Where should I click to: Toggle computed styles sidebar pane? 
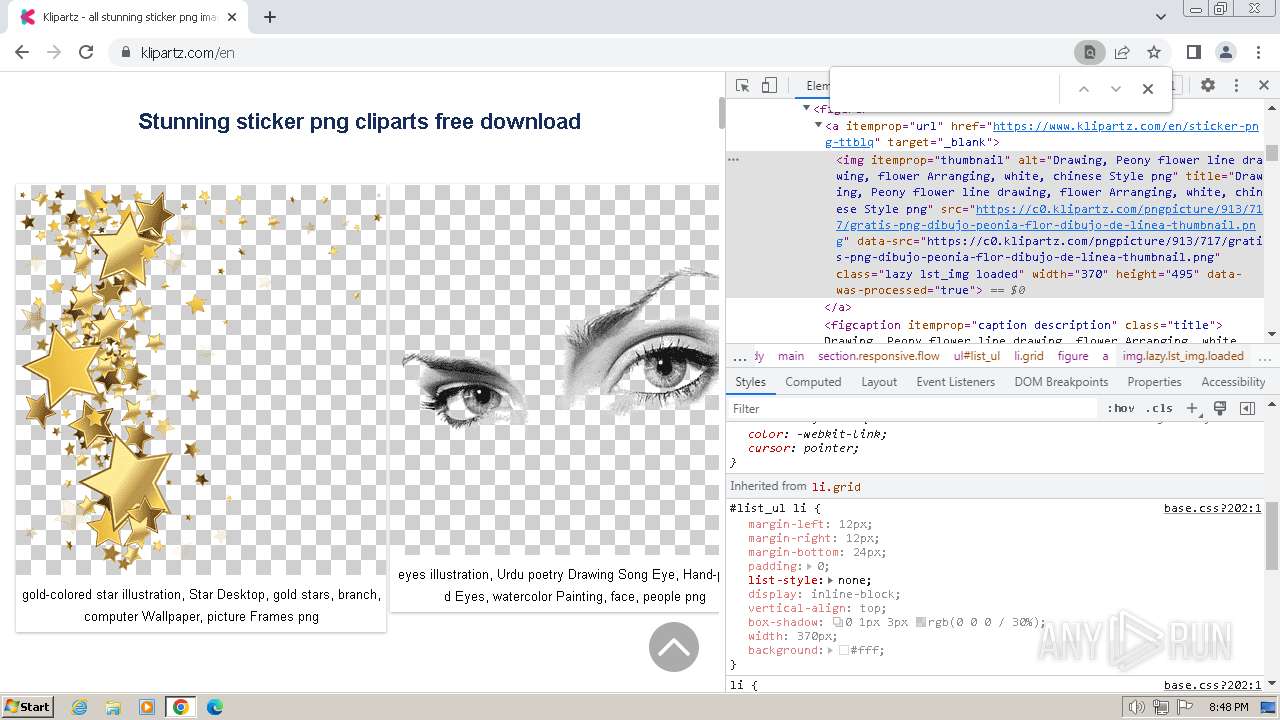1247,408
